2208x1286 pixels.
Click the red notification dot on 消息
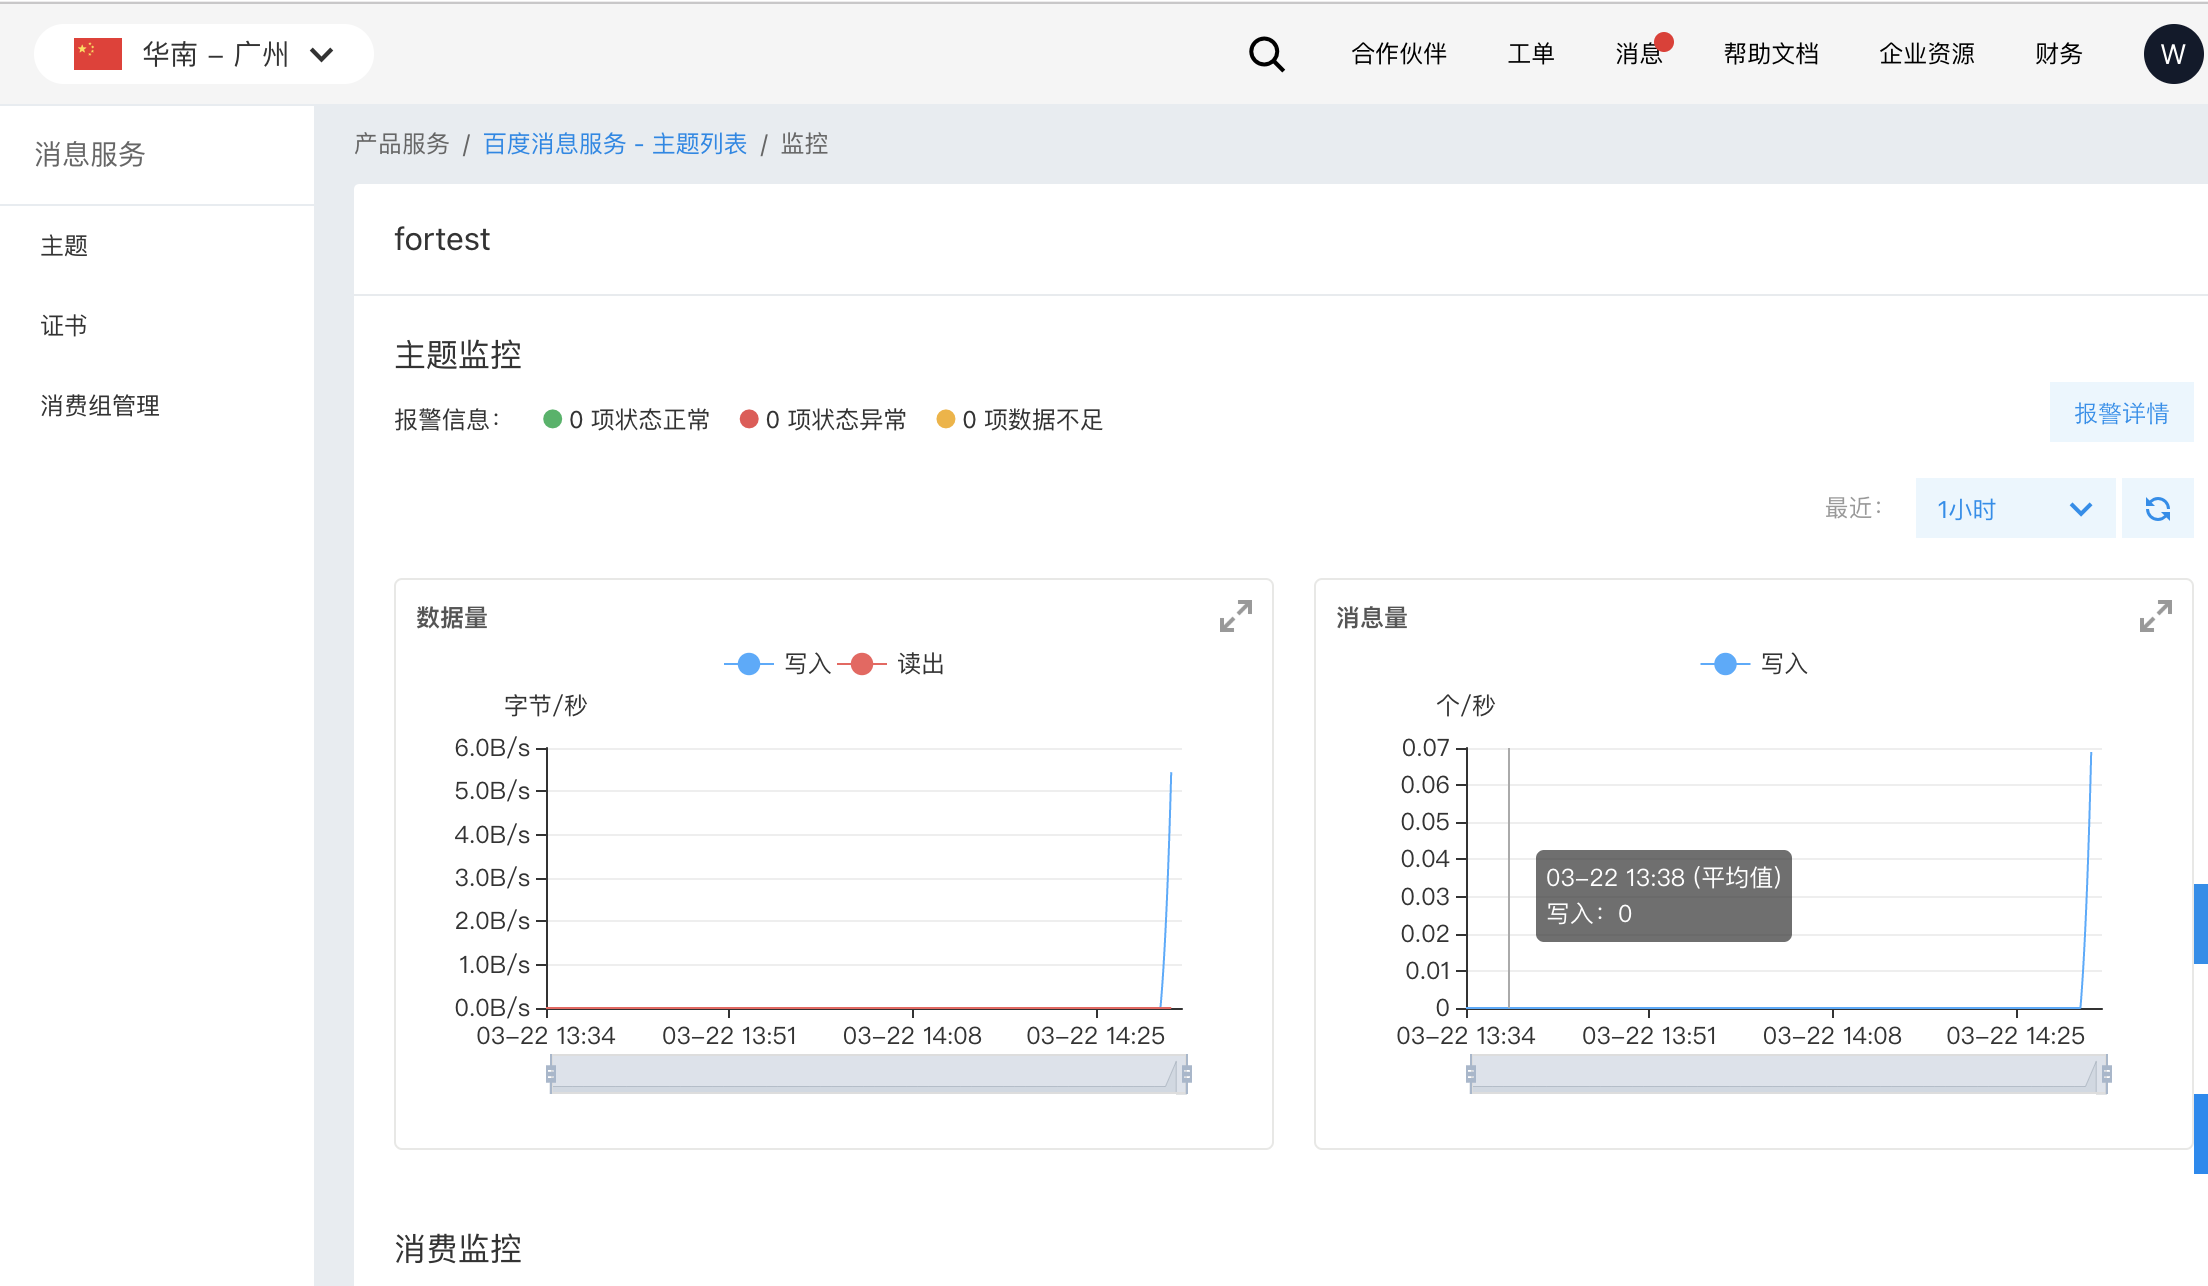tap(1664, 42)
